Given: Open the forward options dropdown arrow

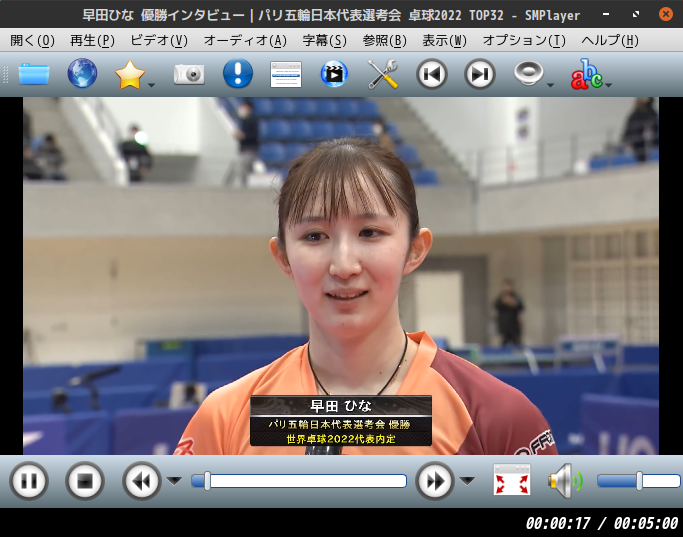Looking at the screenshot, I should point(467,481).
